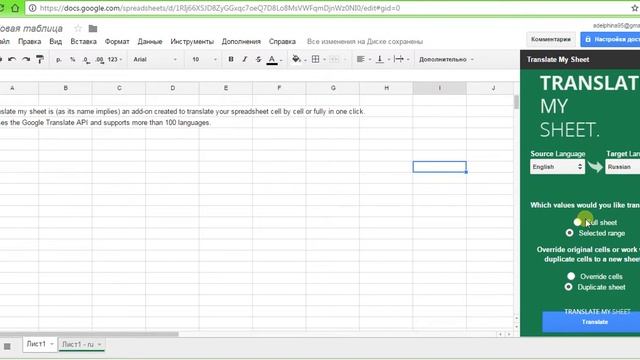The width and height of the screenshot is (640, 360).
Task: Format cell as currency (р.)
Action: 59,60
